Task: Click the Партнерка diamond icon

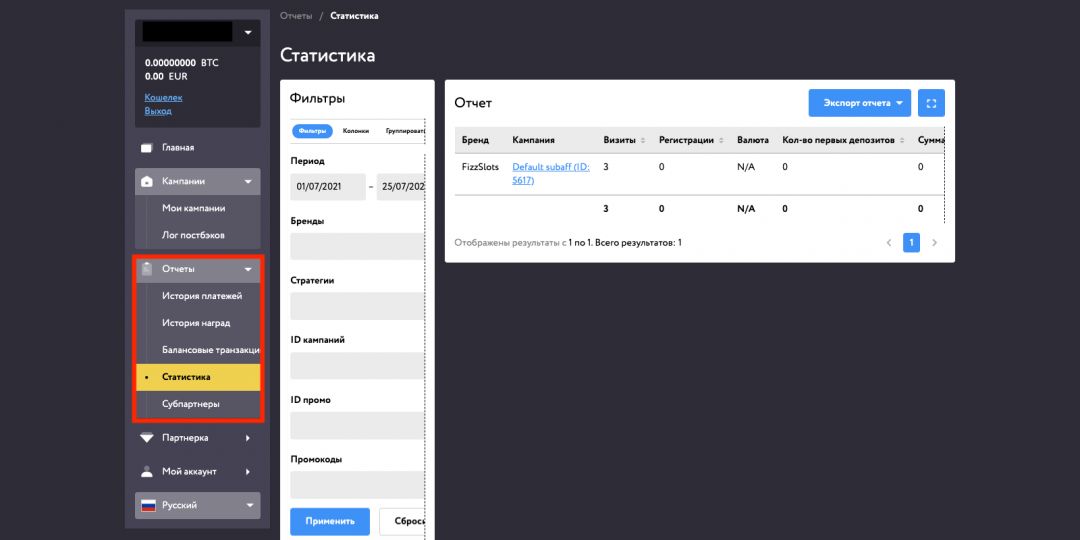Action: click(x=147, y=438)
